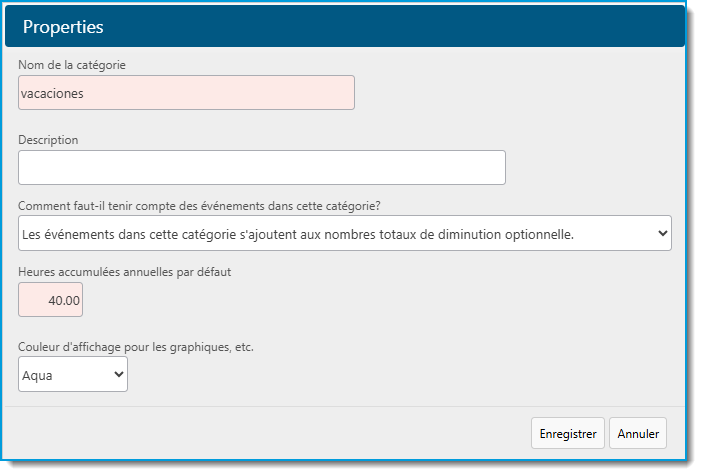Click the Nom de la catégorie field
The height and width of the screenshot is (475, 701).
186,93
